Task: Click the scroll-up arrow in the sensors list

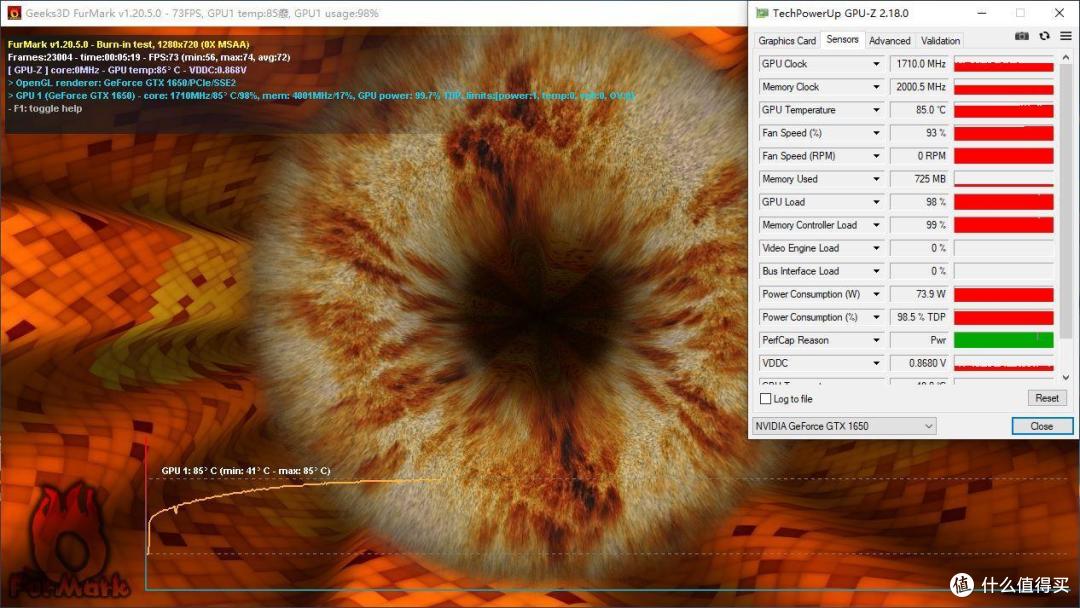Action: 1066,58
